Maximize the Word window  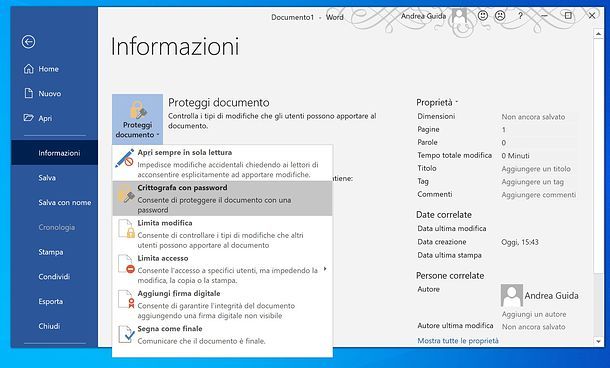point(568,16)
